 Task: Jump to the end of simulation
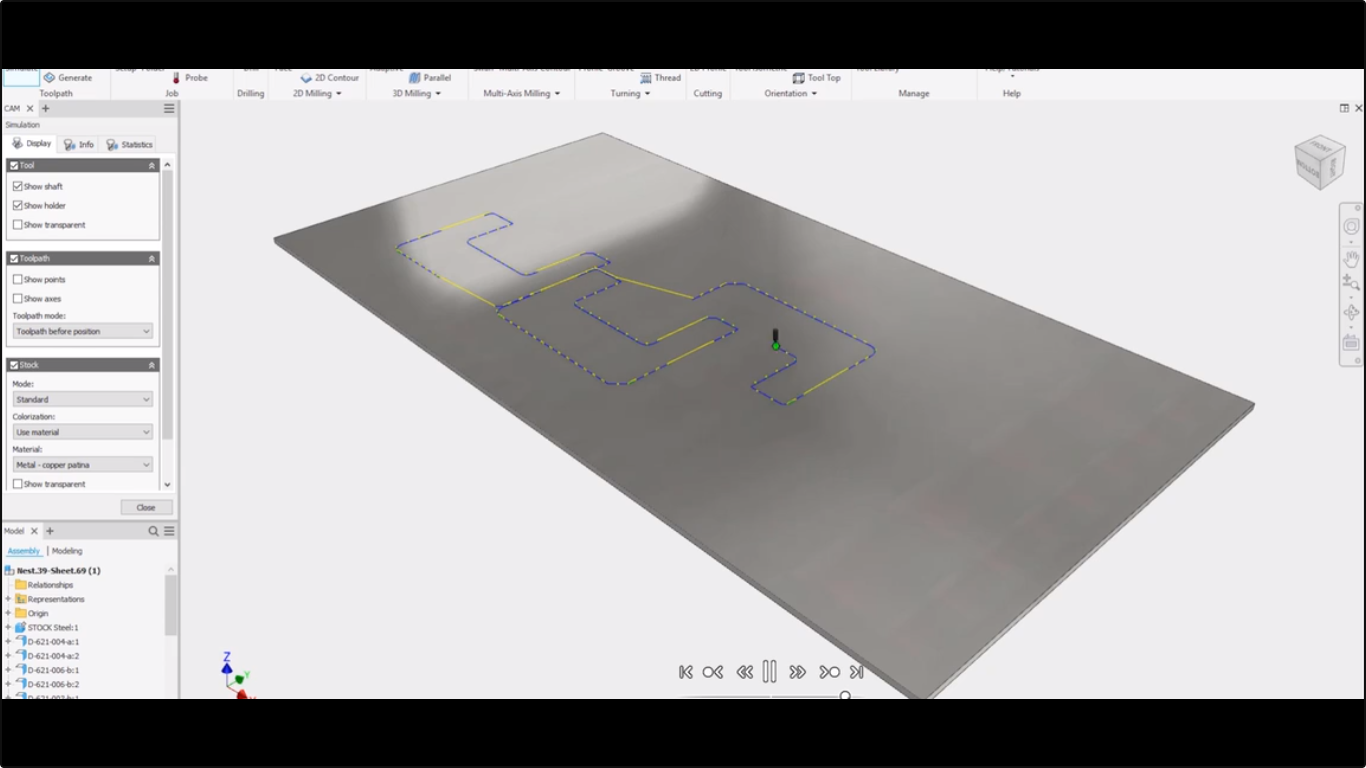pos(856,672)
